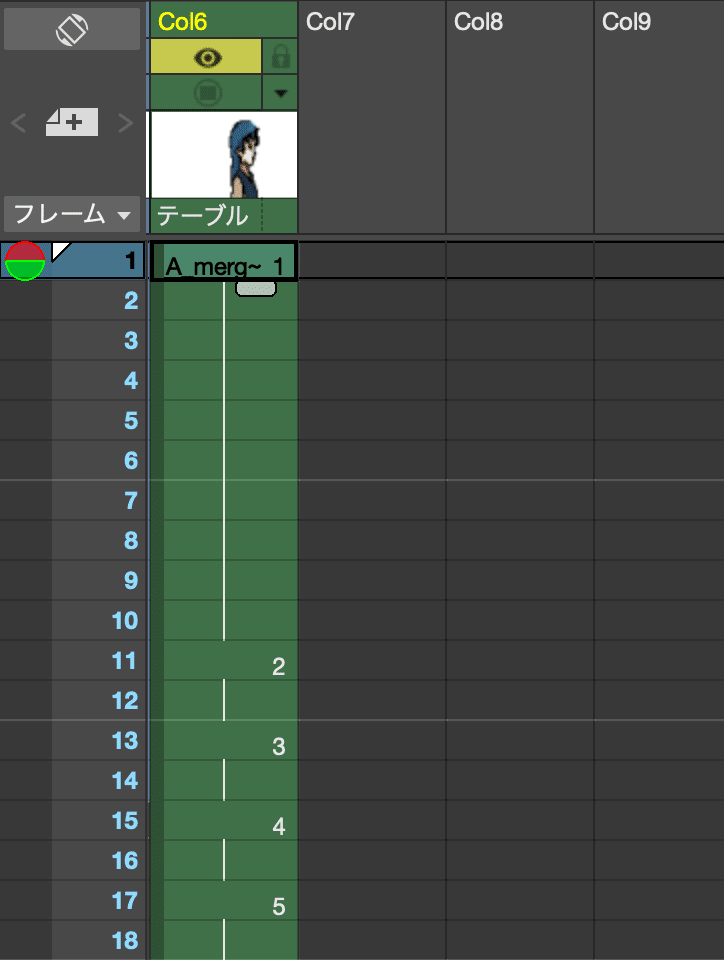Toggle Col6 preview visibility eye
Viewport: 724px width, 960px height.
coord(206,58)
